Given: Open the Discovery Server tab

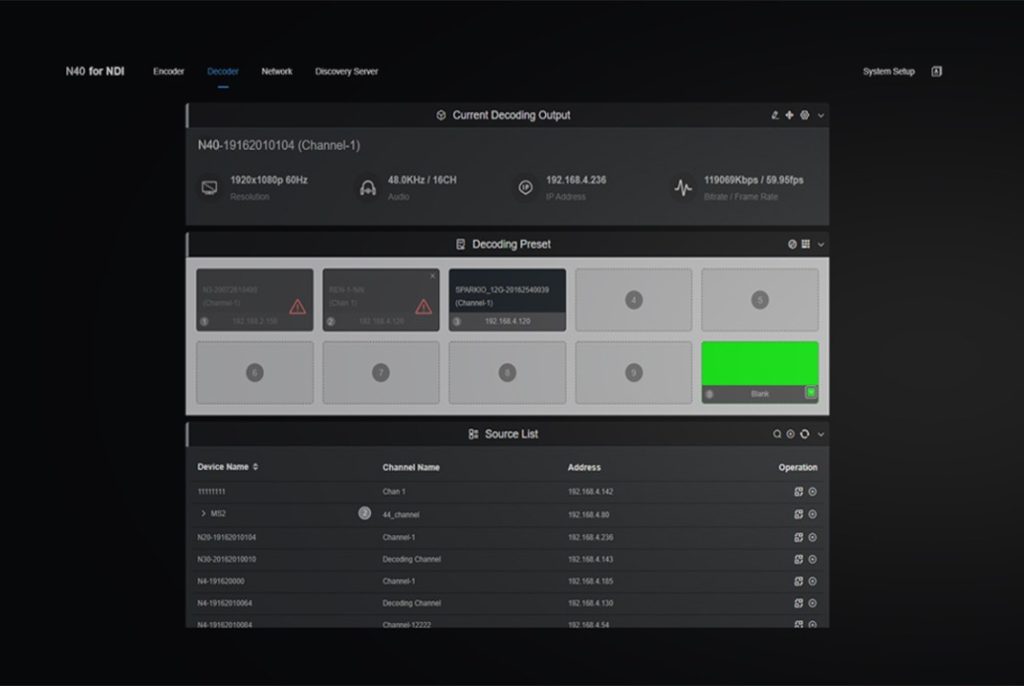Looking at the screenshot, I should tap(346, 72).
